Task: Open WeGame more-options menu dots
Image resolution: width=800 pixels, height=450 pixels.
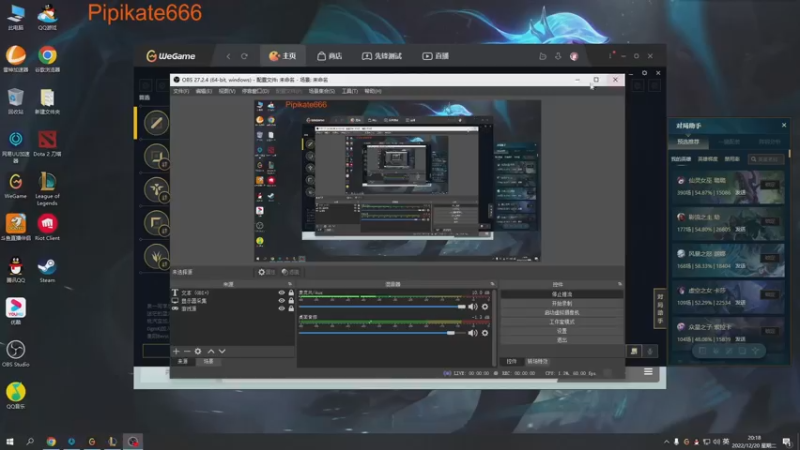Action: coord(611,56)
